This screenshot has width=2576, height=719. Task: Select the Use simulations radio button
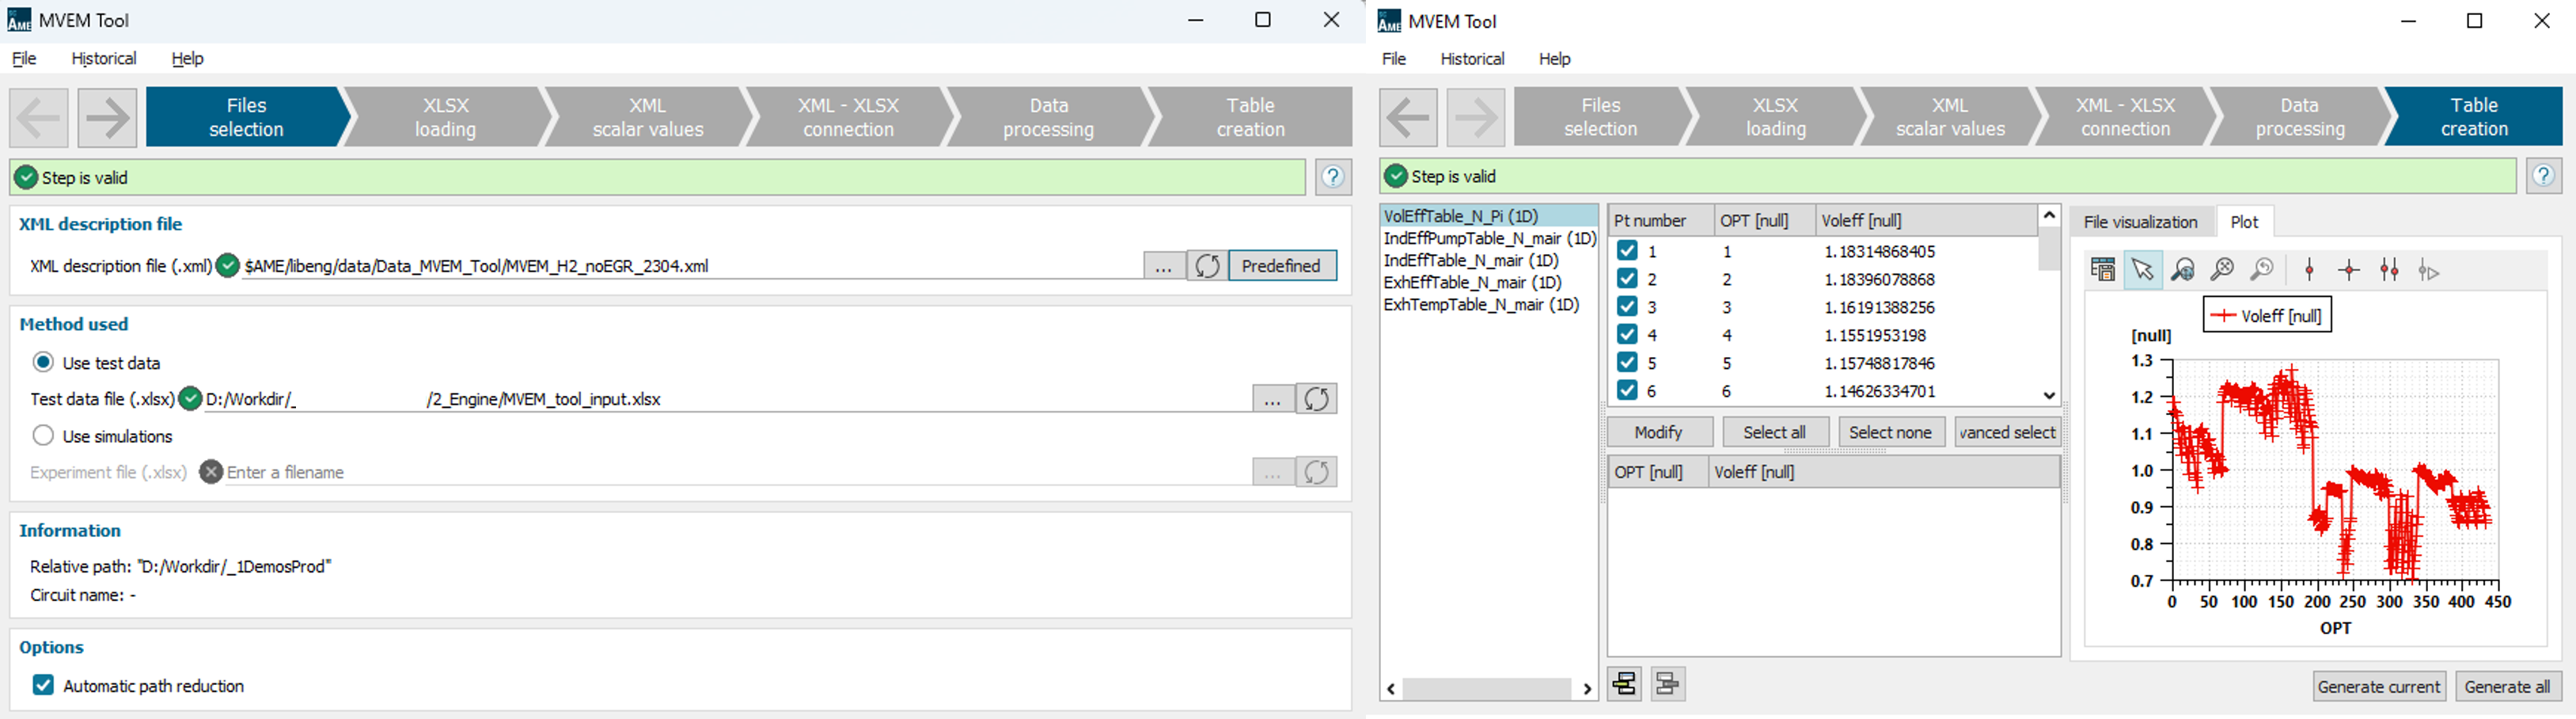tap(43, 436)
